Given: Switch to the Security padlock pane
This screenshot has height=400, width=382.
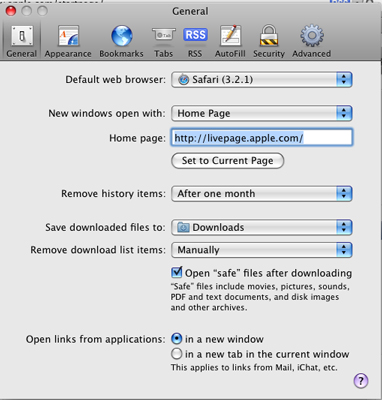Looking at the screenshot, I should [x=269, y=41].
